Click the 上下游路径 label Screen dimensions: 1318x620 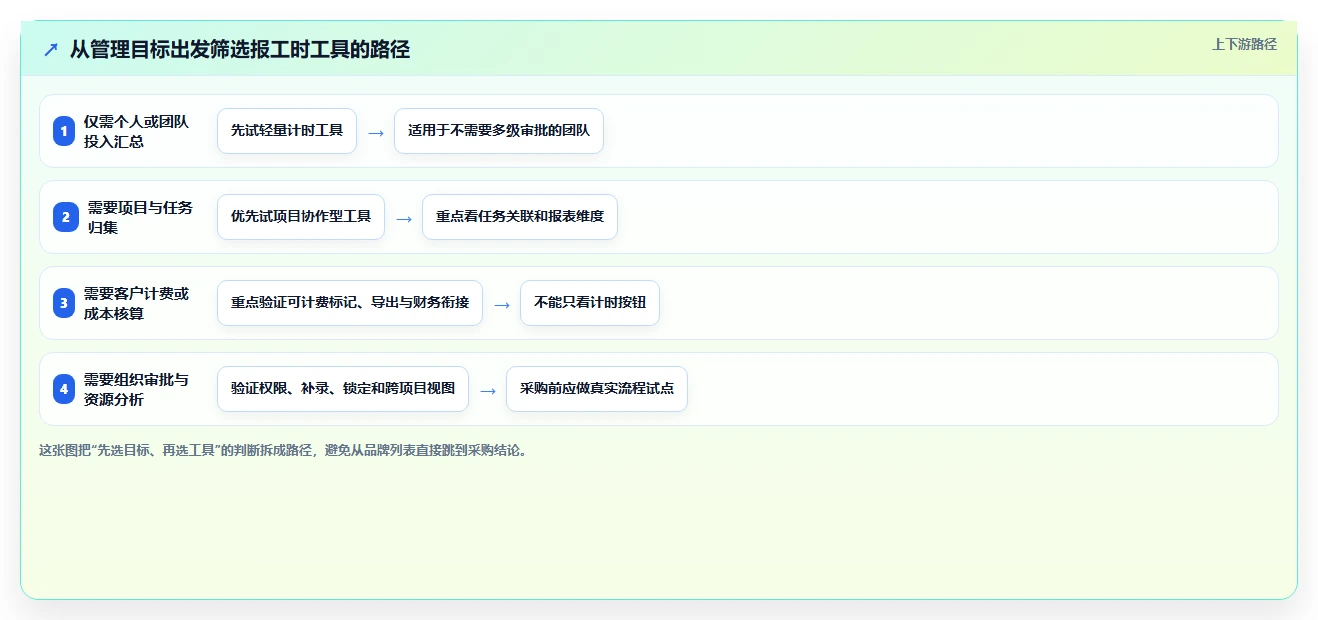click(1244, 44)
